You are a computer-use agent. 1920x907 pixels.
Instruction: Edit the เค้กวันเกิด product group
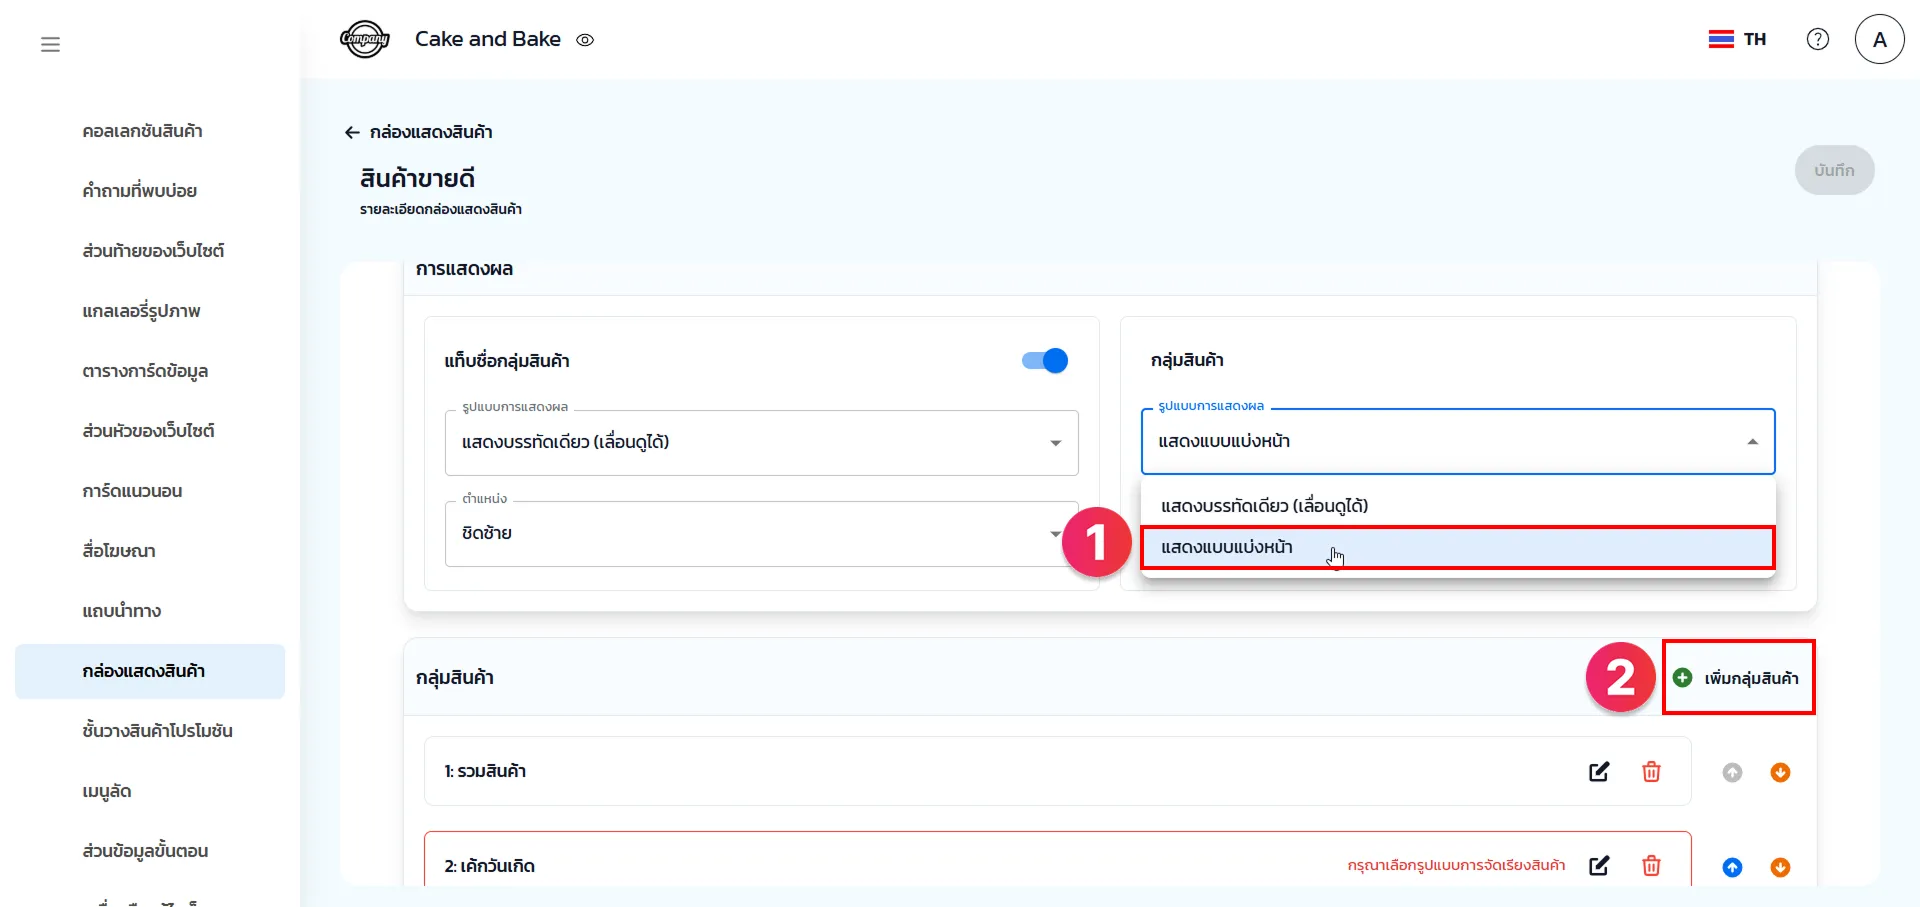click(1599, 866)
